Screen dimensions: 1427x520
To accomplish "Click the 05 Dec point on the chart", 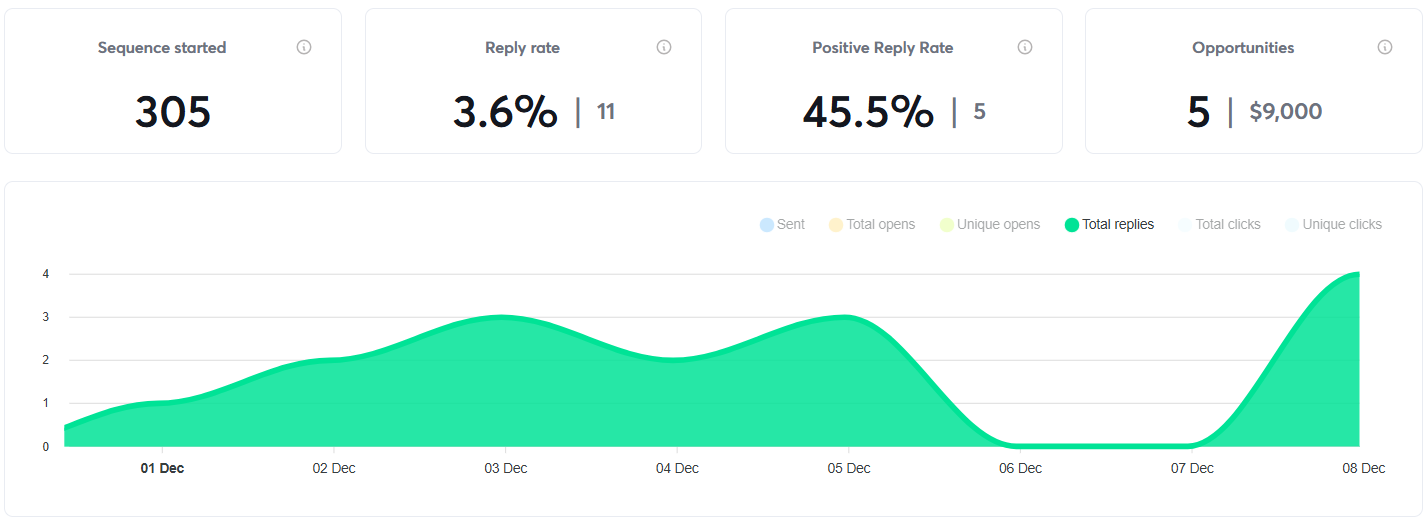I will point(848,318).
